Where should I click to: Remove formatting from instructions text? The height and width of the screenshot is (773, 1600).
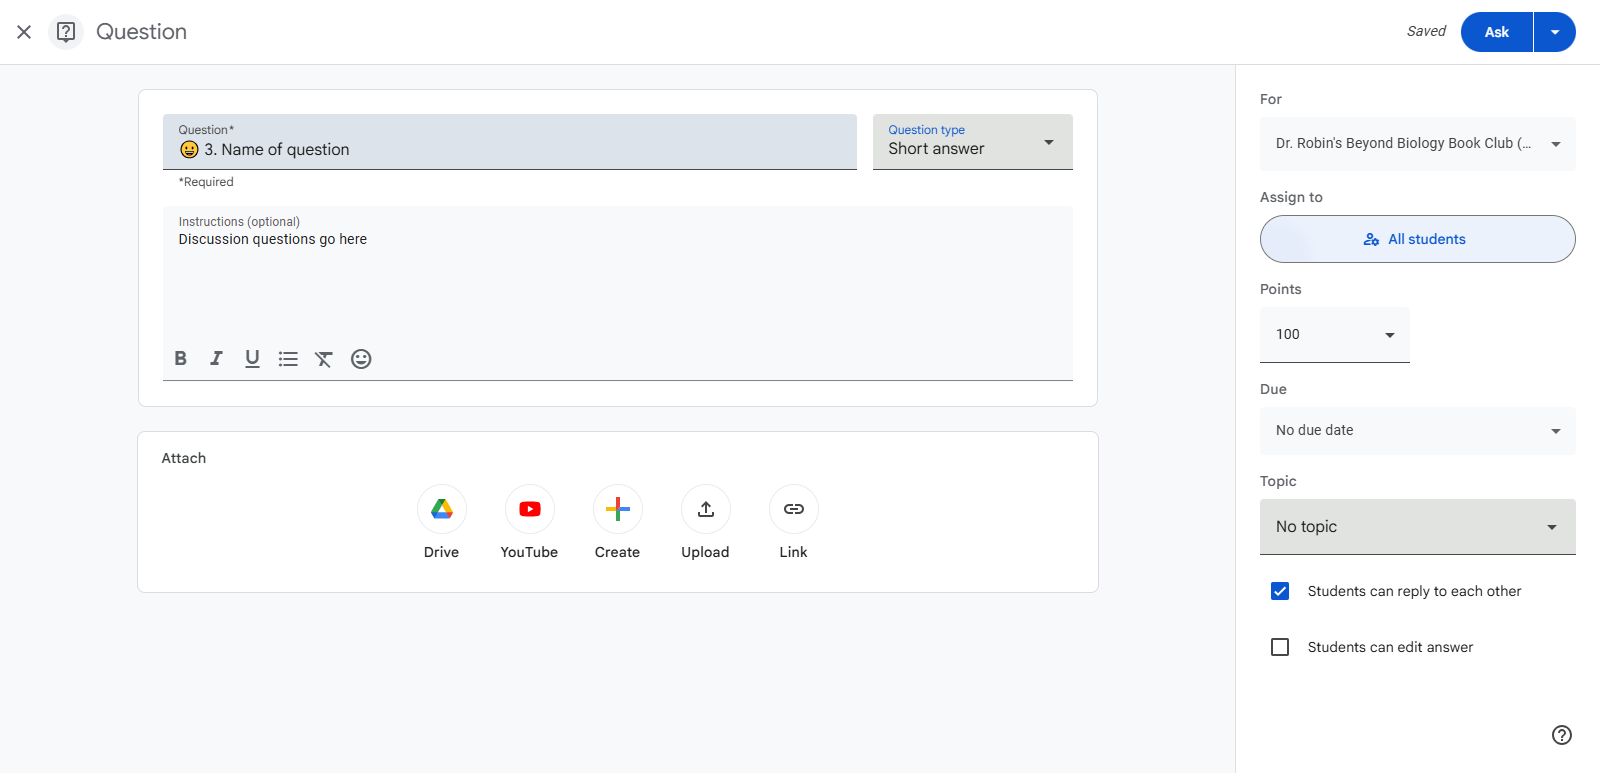pyautogui.click(x=324, y=358)
